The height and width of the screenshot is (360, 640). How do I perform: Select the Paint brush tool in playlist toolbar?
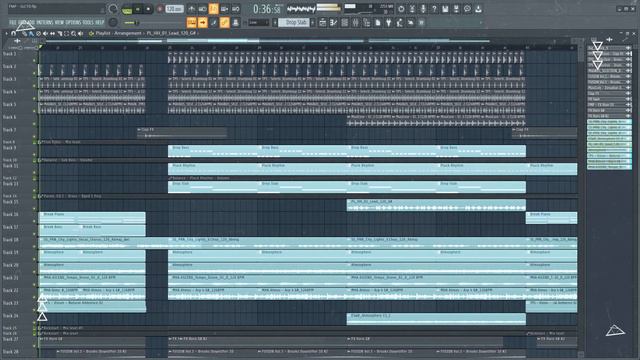click(31, 33)
